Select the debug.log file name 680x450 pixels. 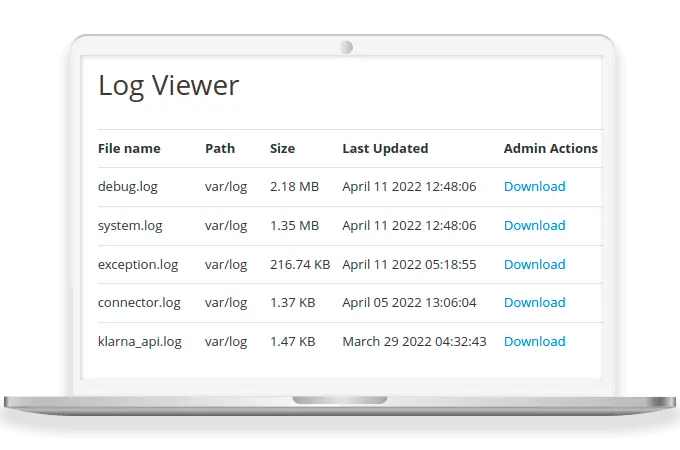tap(127, 187)
